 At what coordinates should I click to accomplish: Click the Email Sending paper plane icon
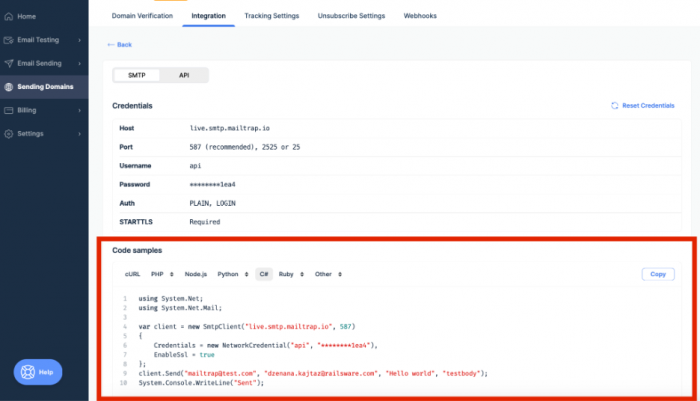click(x=8, y=63)
